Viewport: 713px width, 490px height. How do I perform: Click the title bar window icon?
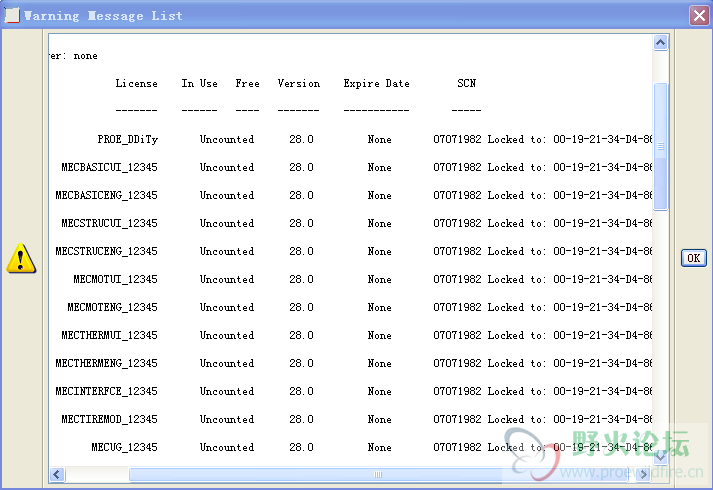point(12,15)
